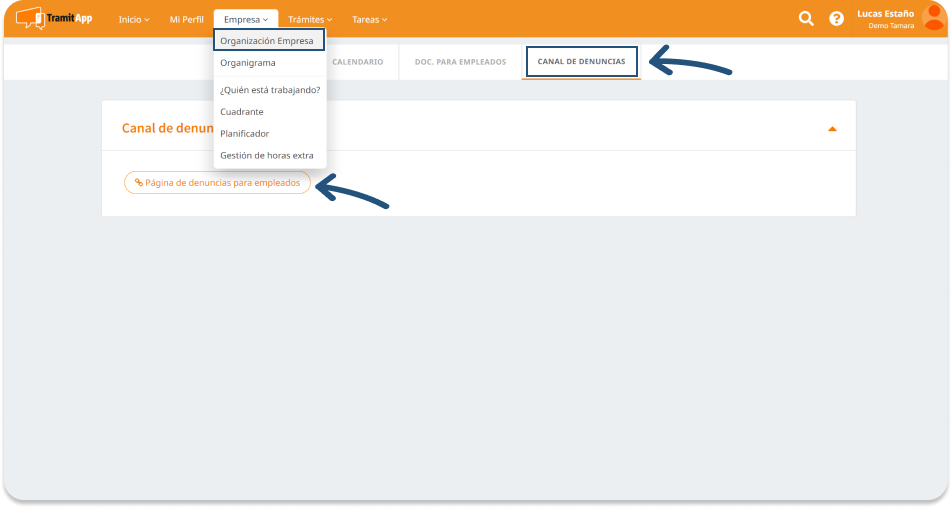This screenshot has height=508, width=952.
Task: Go to Mi Perfil
Action: tap(186, 20)
